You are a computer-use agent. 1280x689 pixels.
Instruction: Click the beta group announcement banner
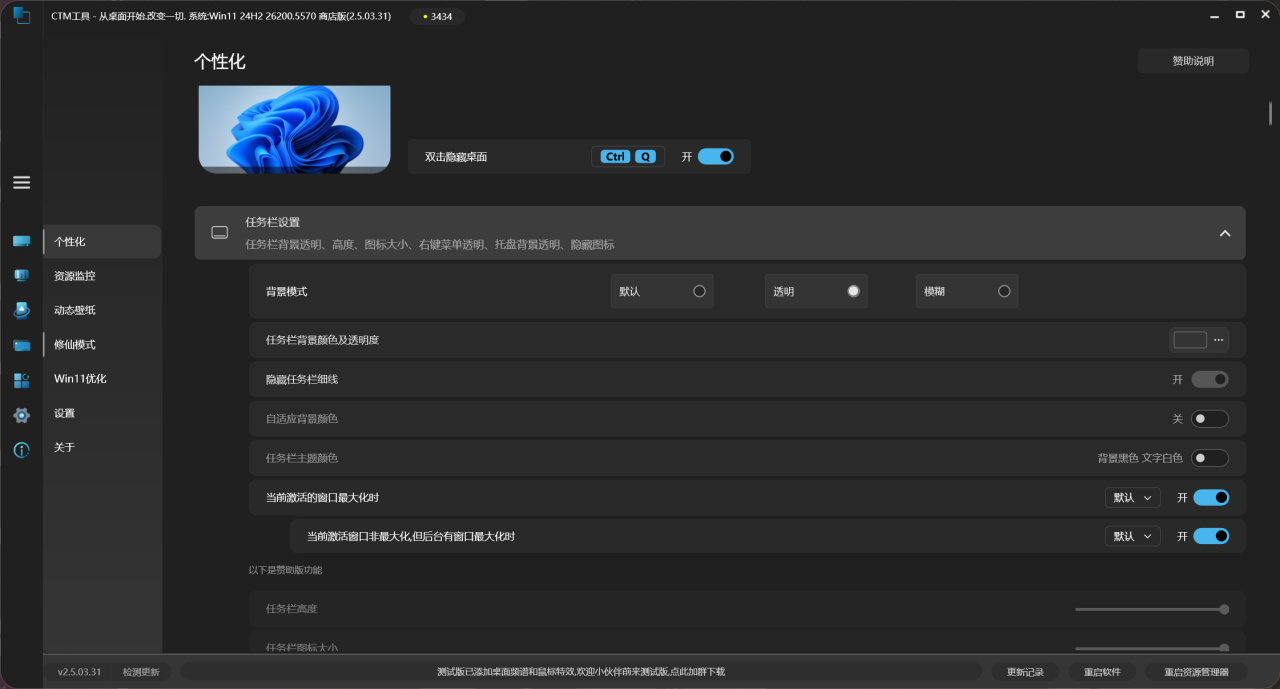(x=581, y=672)
